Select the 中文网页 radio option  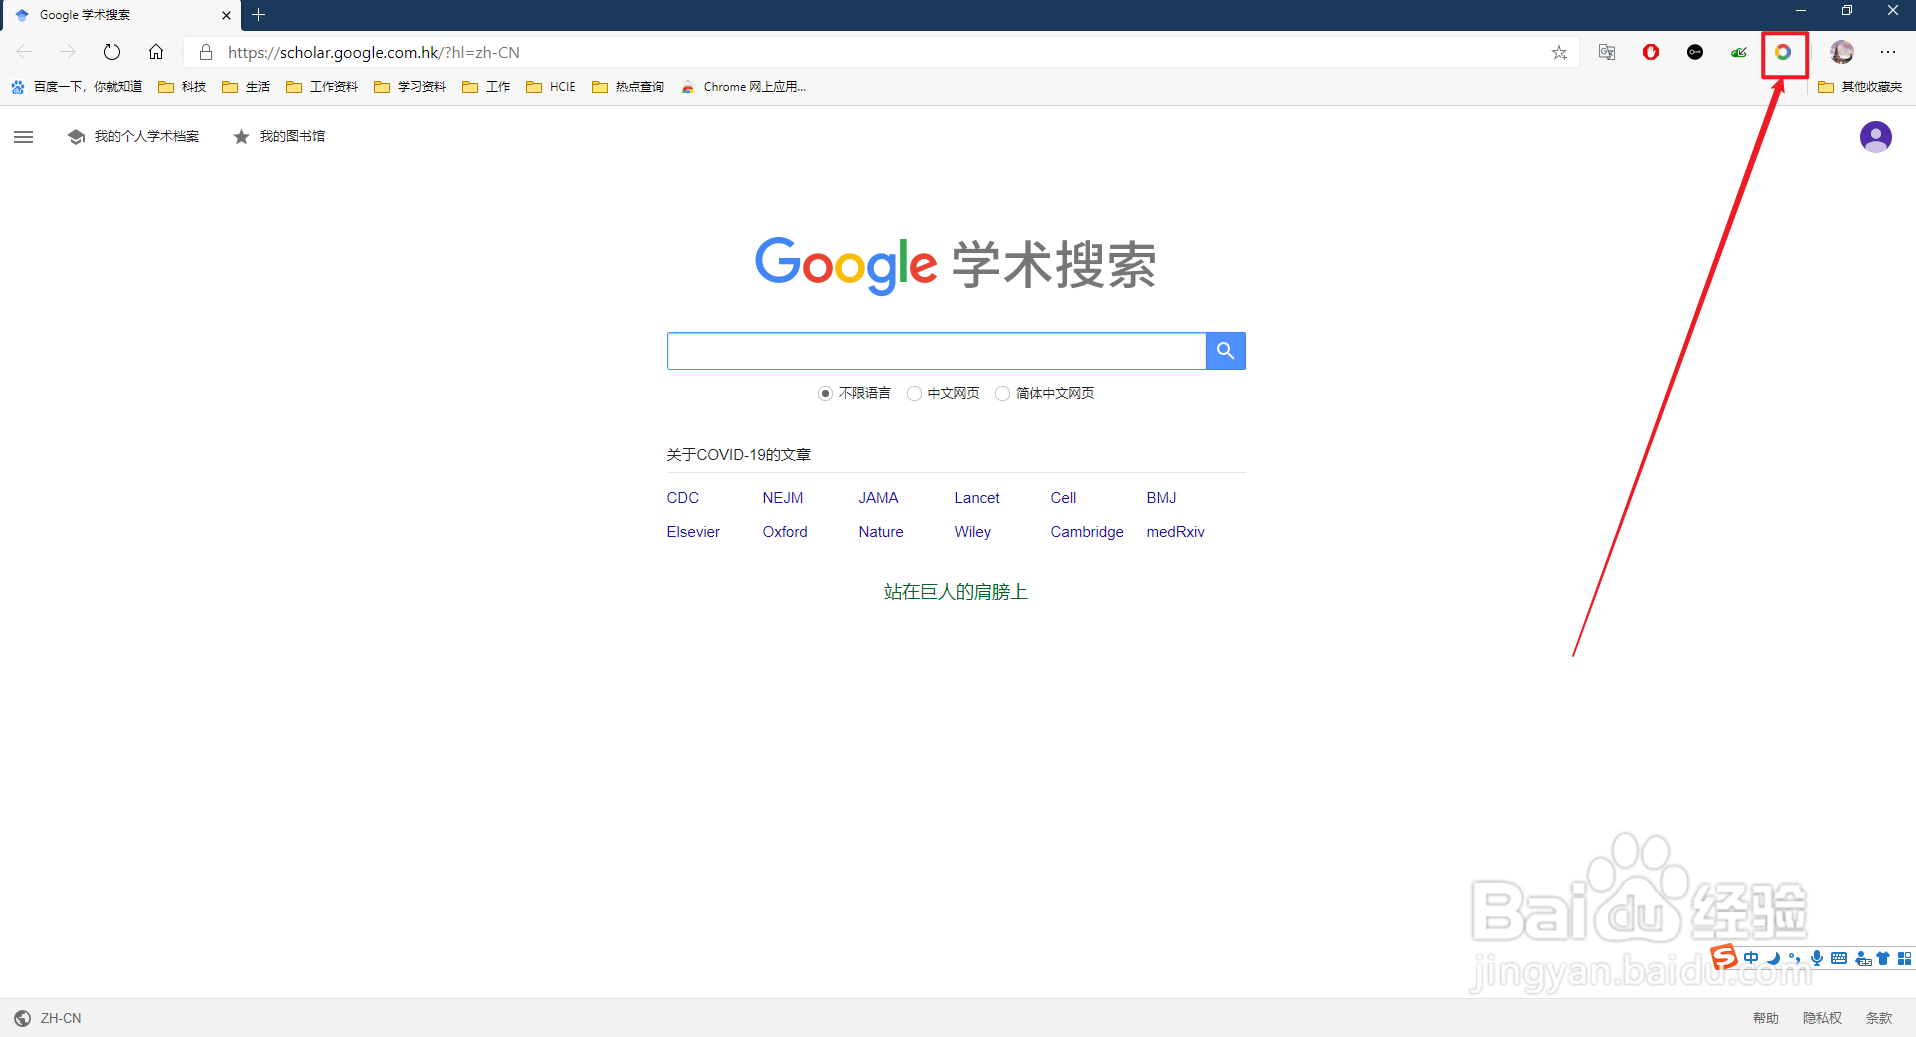click(x=914, y=393)
